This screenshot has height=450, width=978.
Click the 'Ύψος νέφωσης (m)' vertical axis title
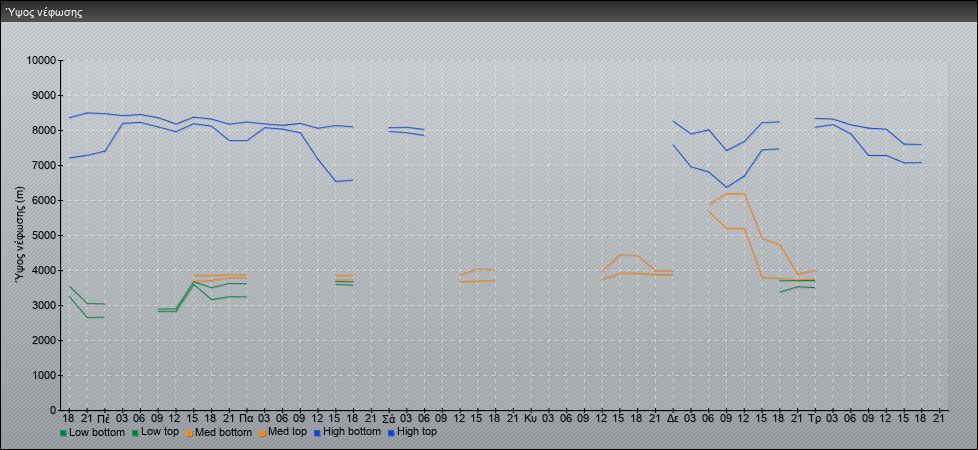[x=20, y=235]
